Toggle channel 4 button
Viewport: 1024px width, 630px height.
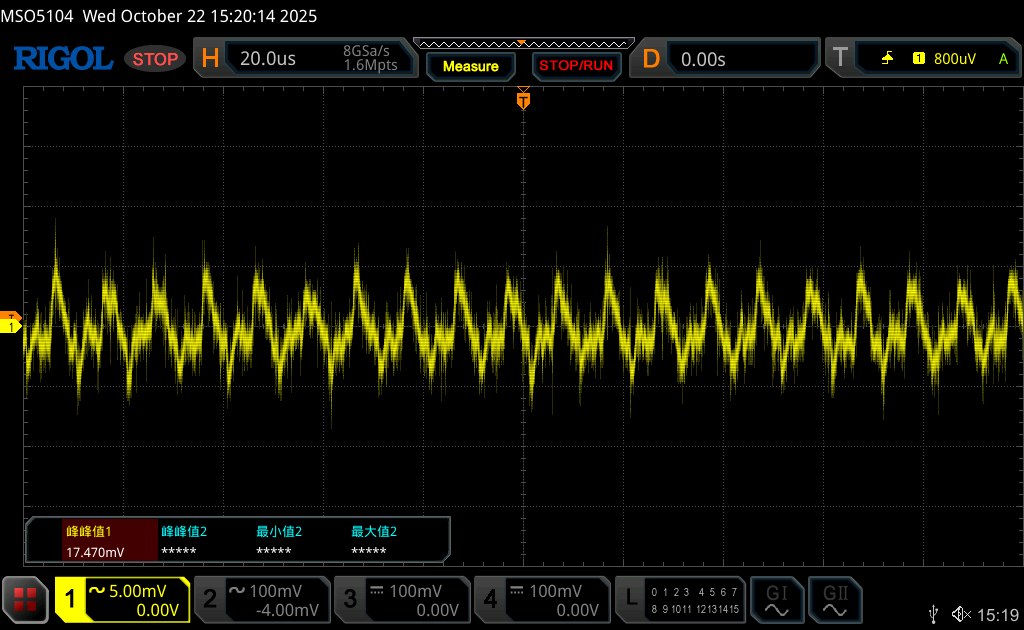pos(490,599)
